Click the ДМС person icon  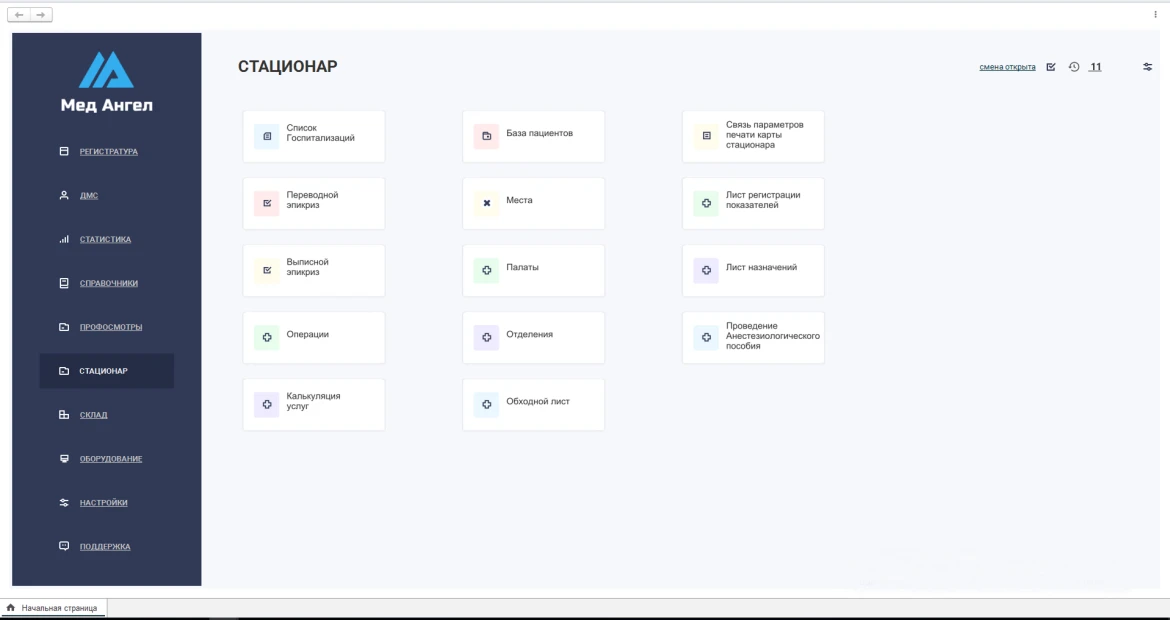coord(64,195)
